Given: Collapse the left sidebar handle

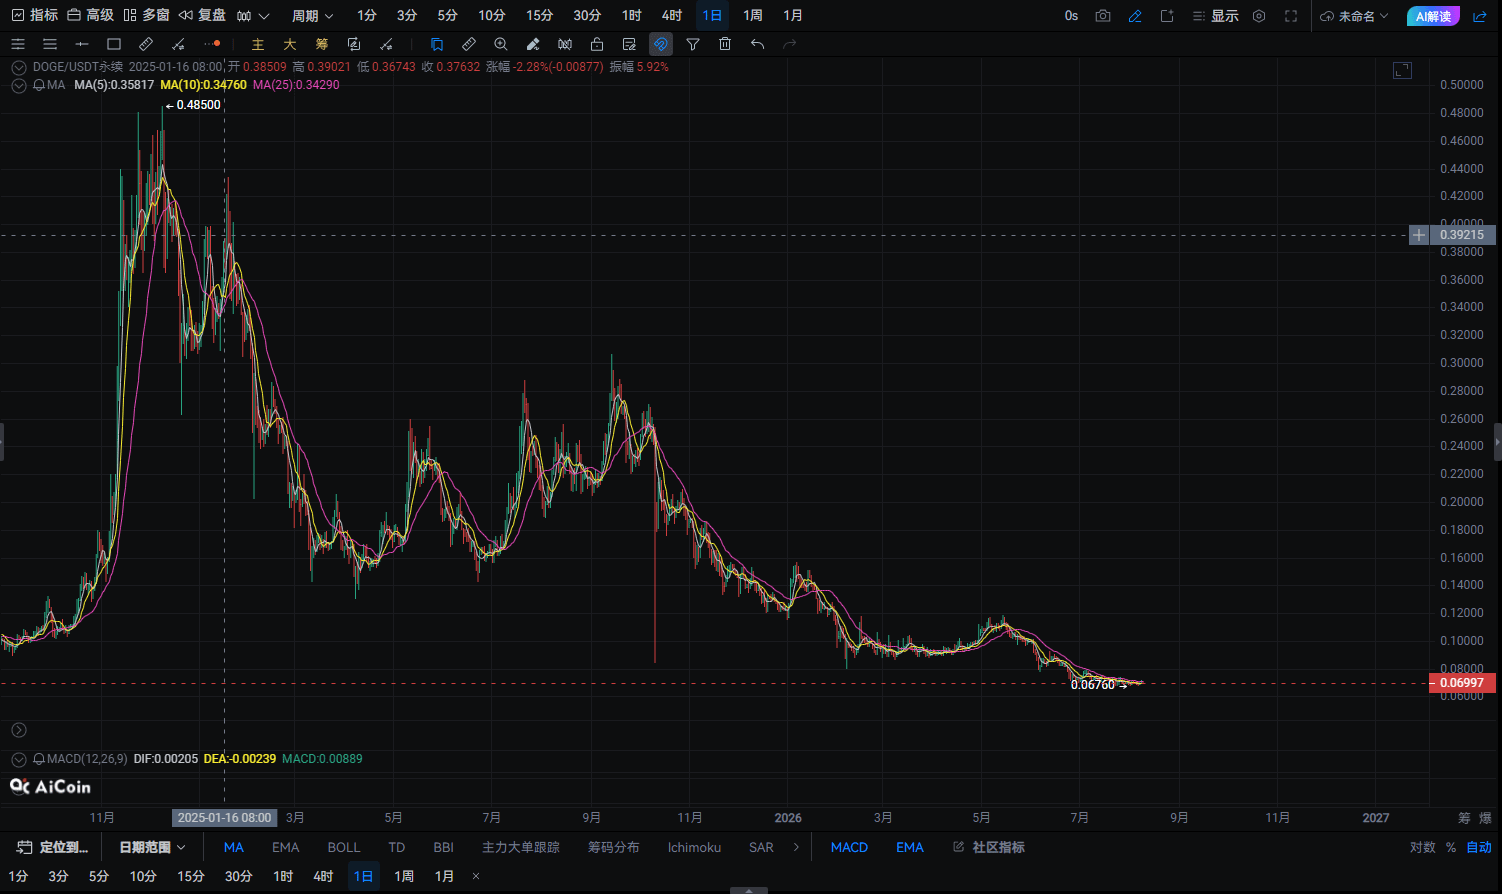Looking at the screenshot, I should pos(2,441).
